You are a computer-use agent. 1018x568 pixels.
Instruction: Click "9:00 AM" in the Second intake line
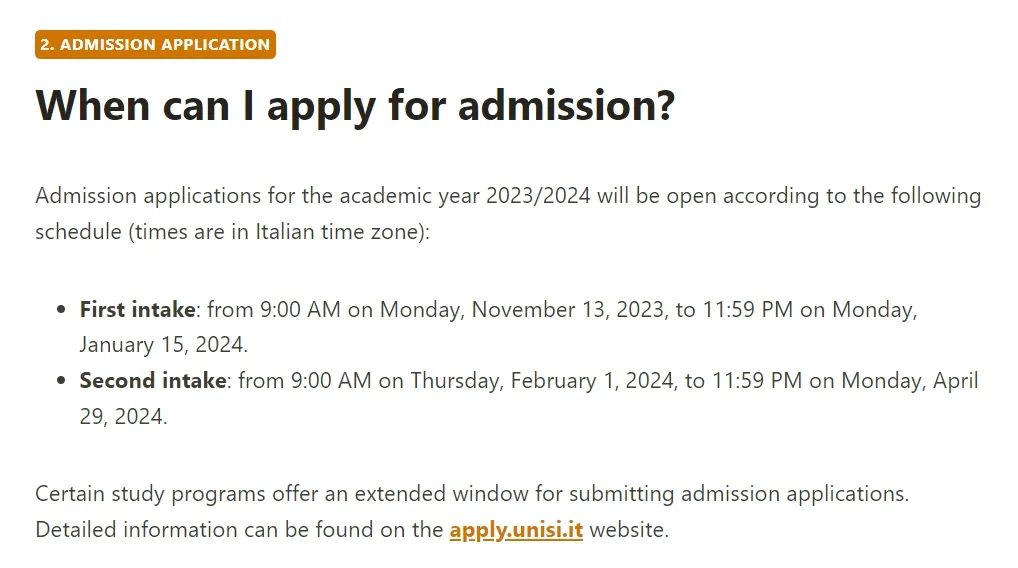330,380
